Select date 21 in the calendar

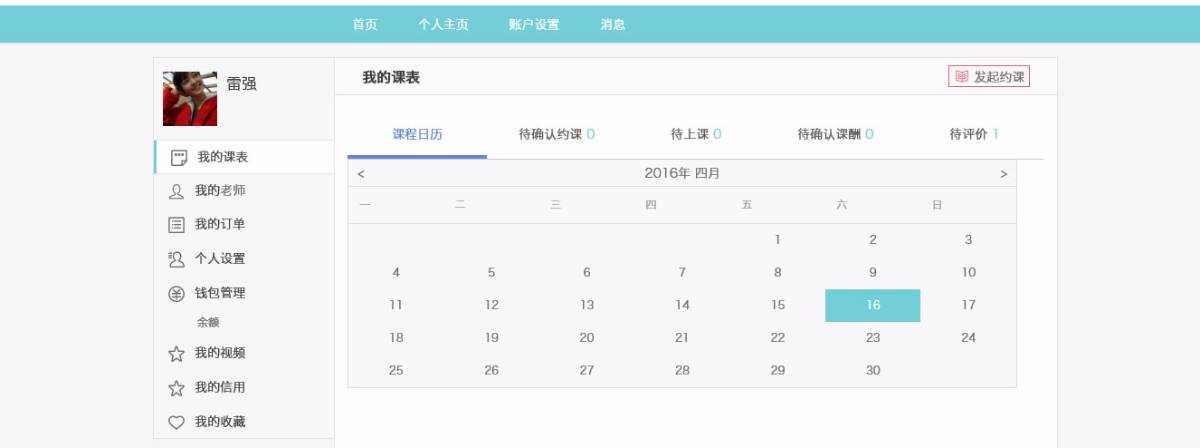682,338
